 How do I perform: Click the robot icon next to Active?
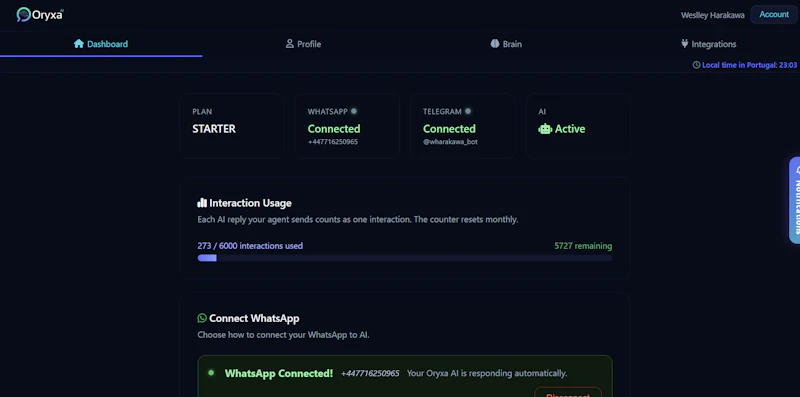point(545,129)
